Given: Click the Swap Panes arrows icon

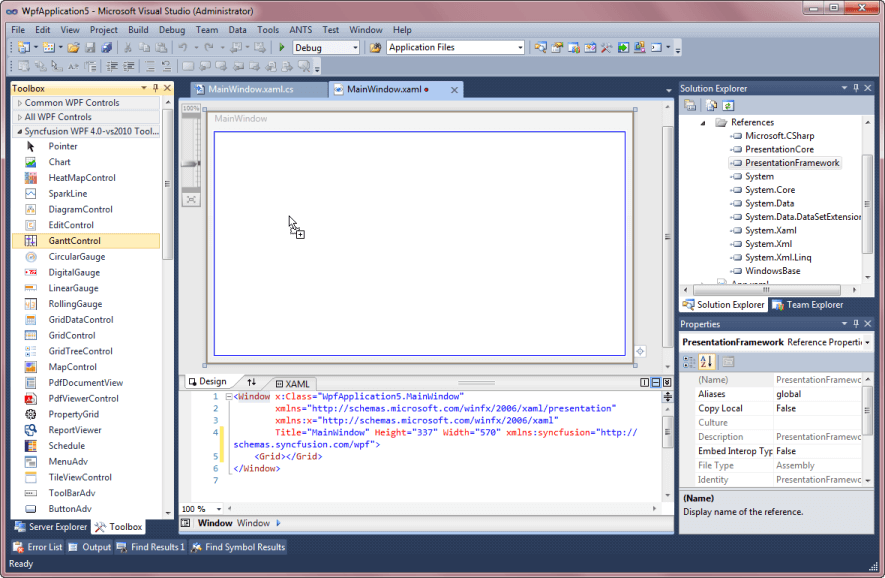Looking at the screenshot, I should tap(252, 382).
